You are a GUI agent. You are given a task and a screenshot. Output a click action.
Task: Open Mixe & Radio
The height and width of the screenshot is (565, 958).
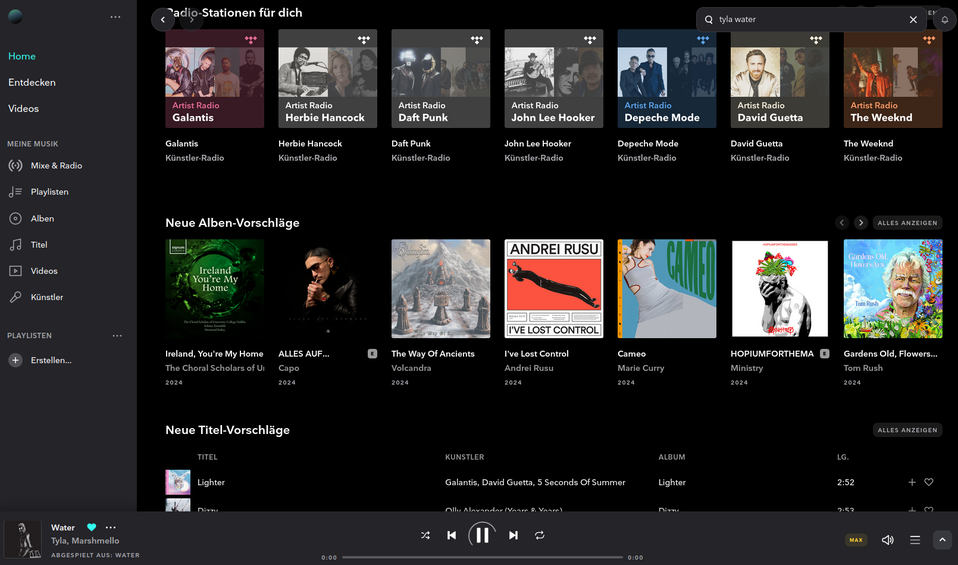click(x=56, y=166)
